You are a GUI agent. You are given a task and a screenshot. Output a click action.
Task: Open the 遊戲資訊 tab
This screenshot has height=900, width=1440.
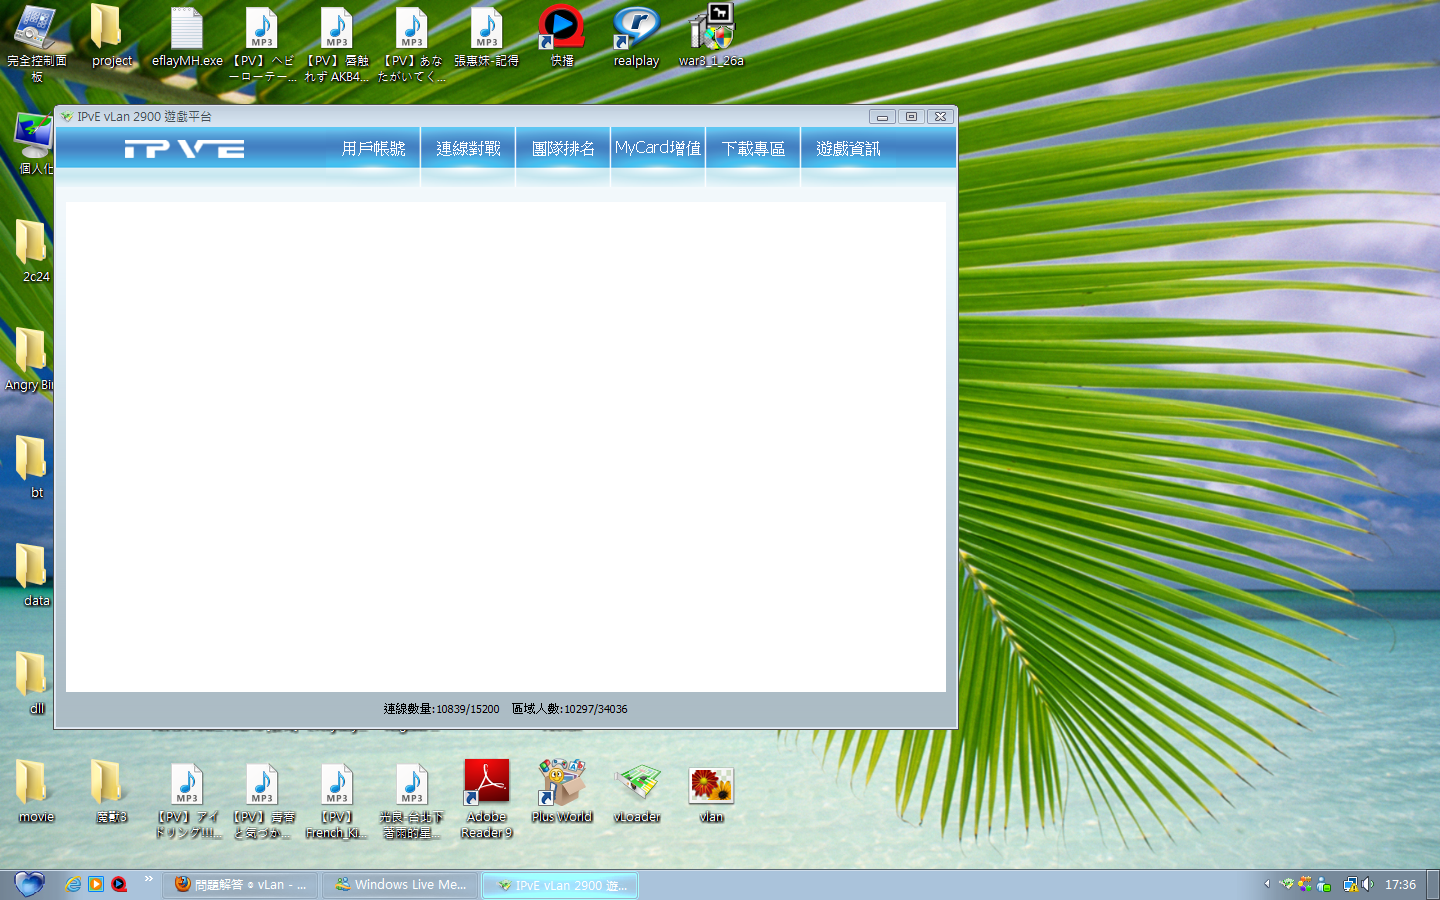848,149
